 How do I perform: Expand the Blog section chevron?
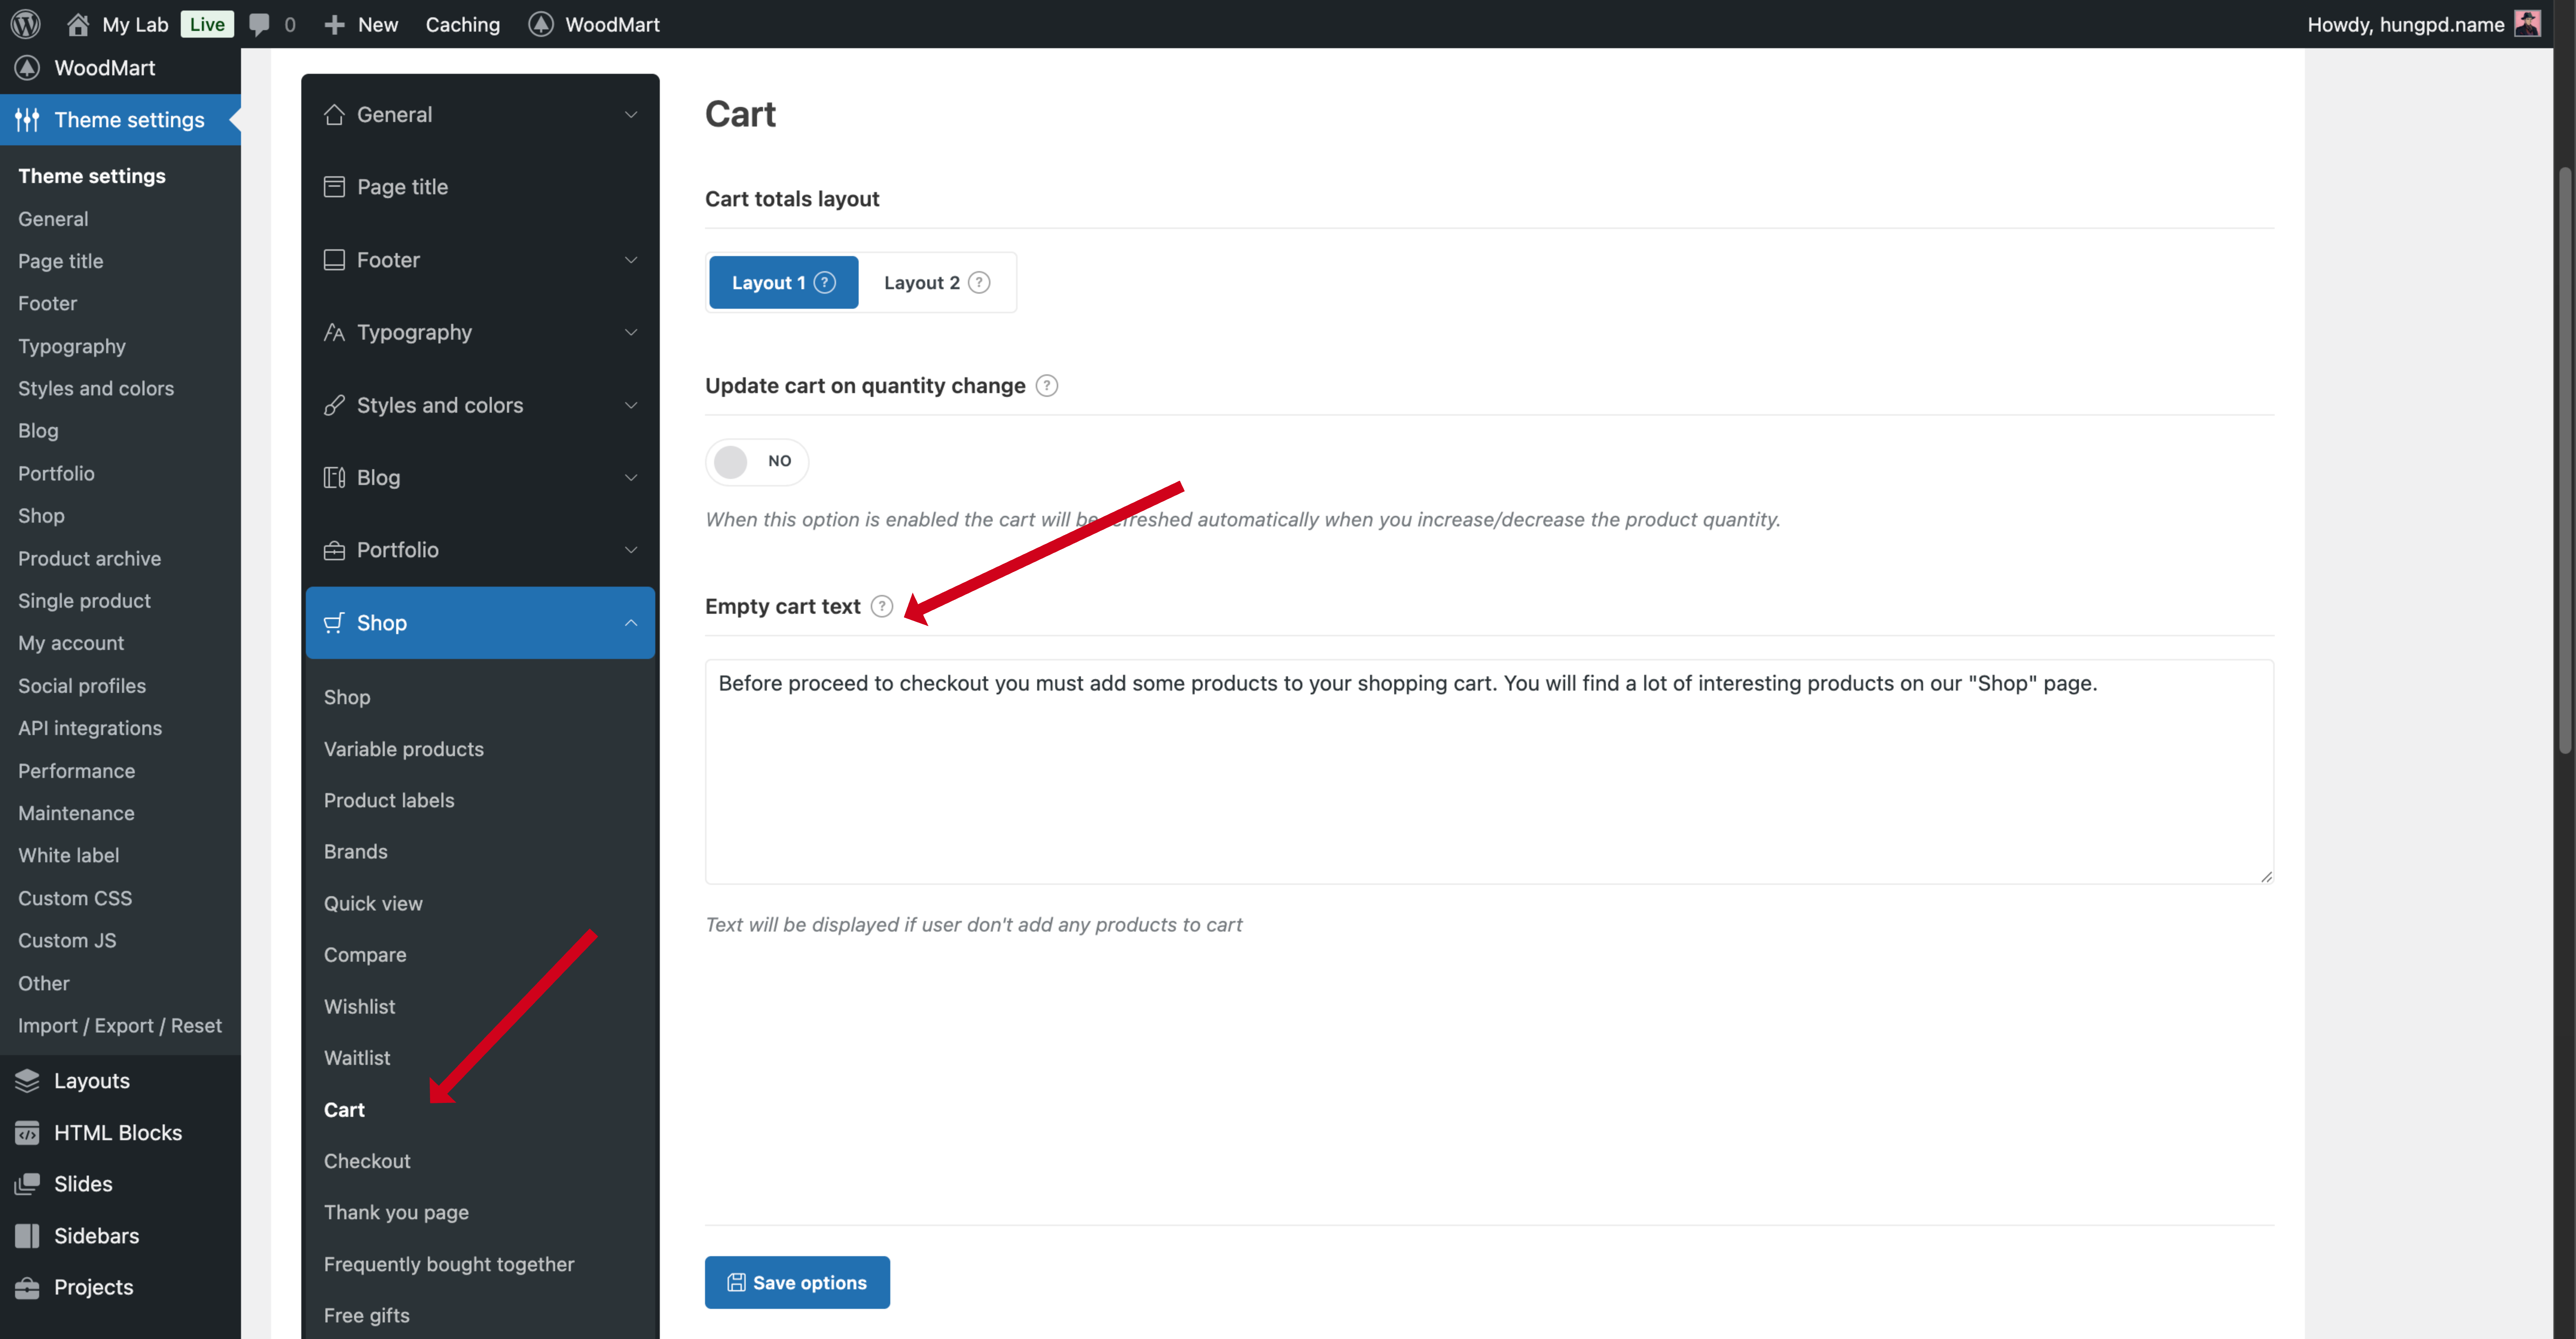(x=631, y=478)
